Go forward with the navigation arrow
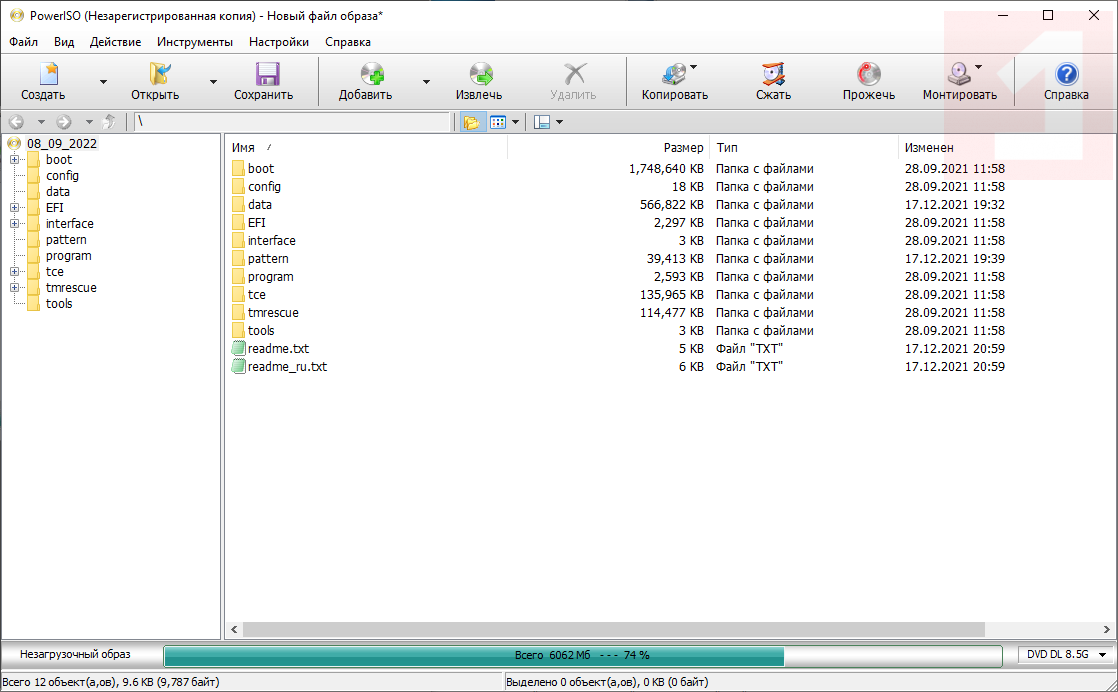1118x692 pixels. [x=64, y=122]
